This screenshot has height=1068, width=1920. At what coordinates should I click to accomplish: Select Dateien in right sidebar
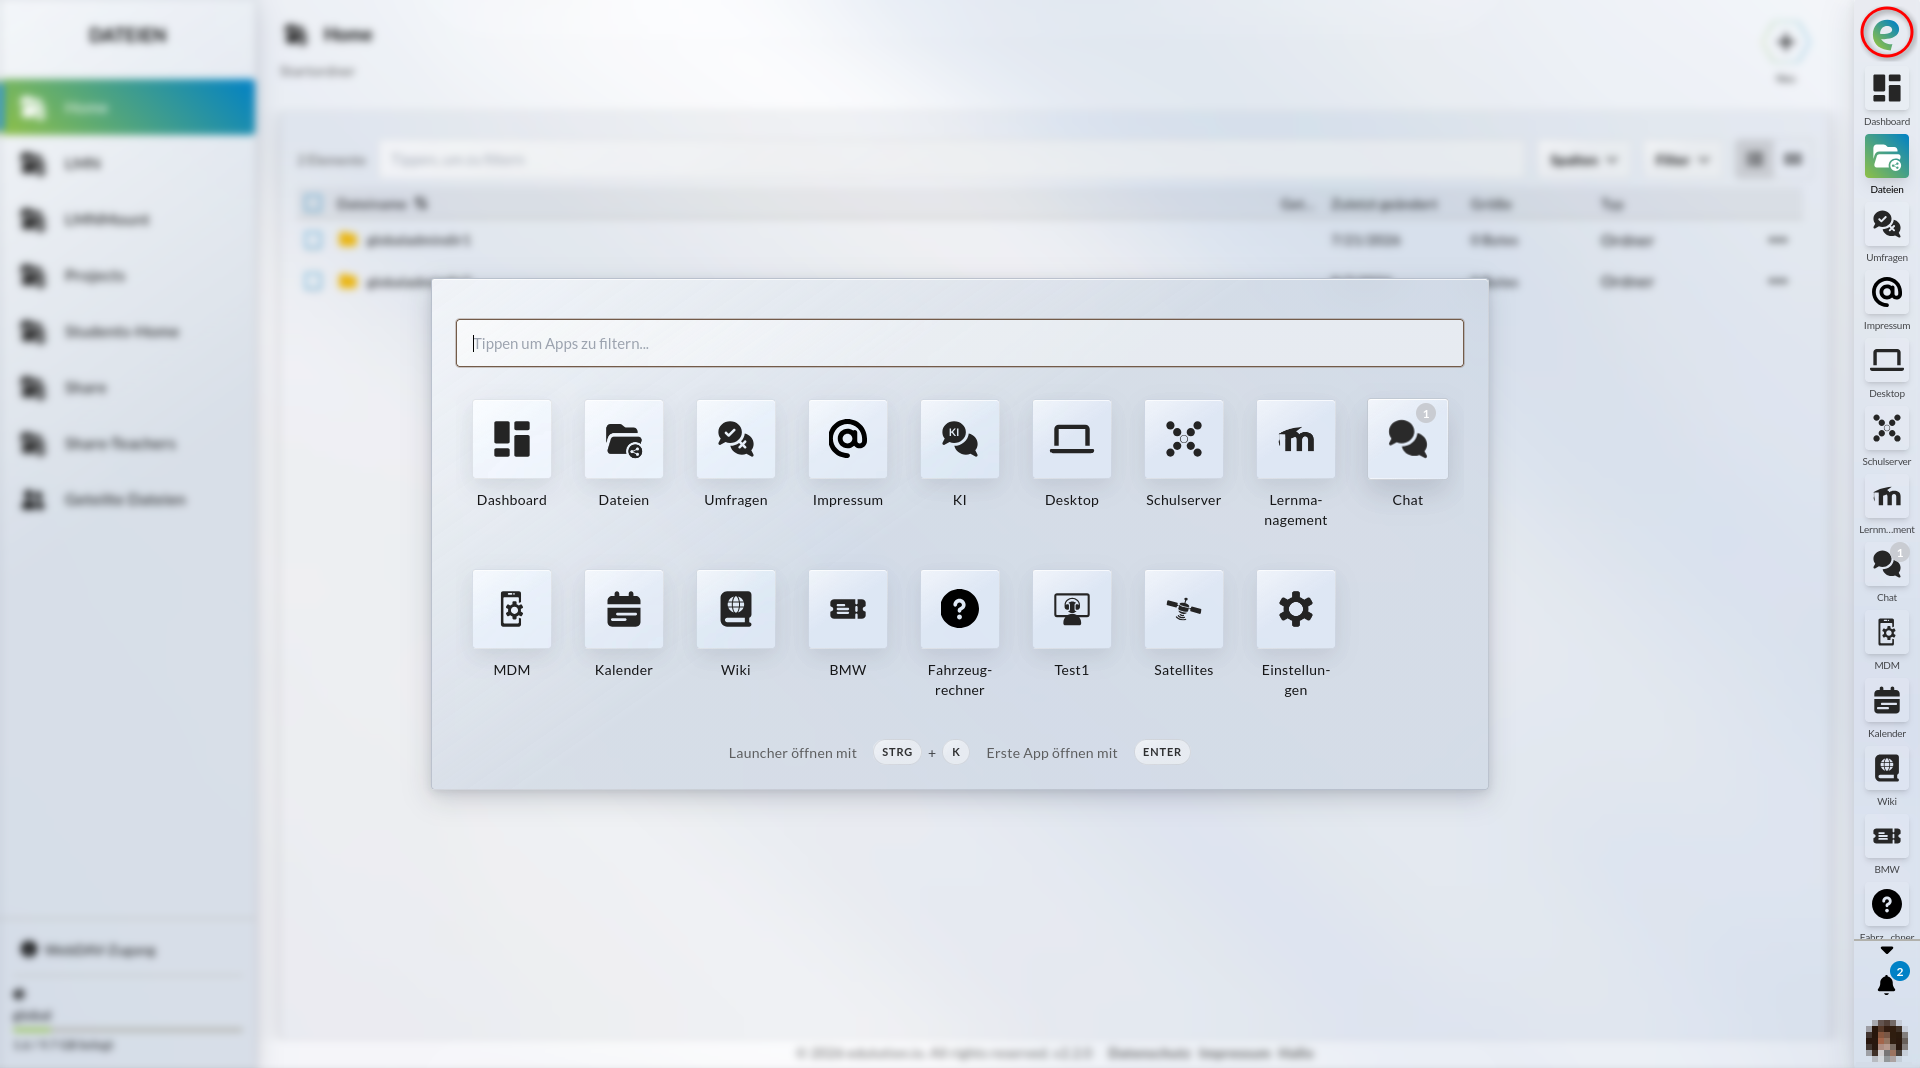(1886, 157)
